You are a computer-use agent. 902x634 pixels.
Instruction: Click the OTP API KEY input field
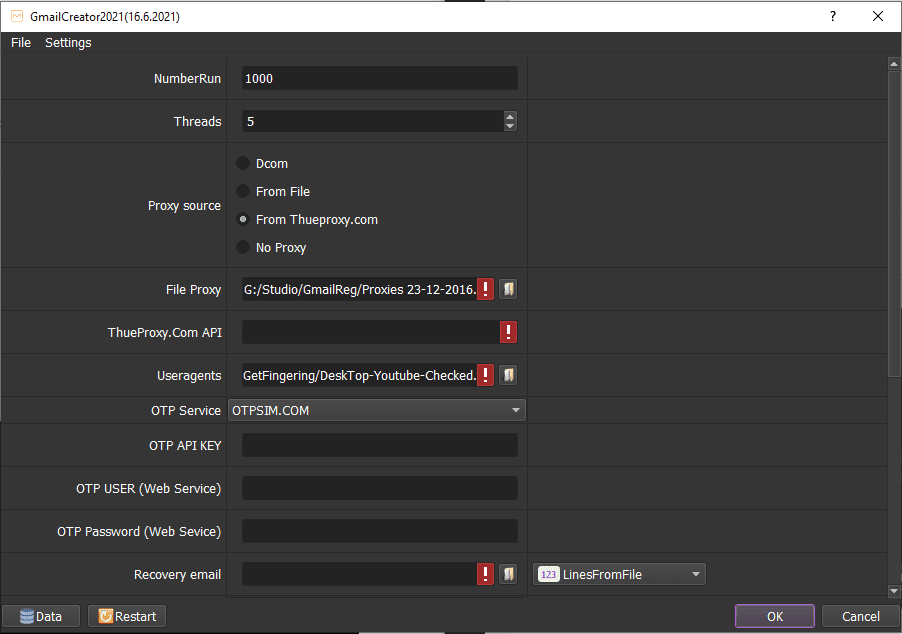[x=380, y=445]
